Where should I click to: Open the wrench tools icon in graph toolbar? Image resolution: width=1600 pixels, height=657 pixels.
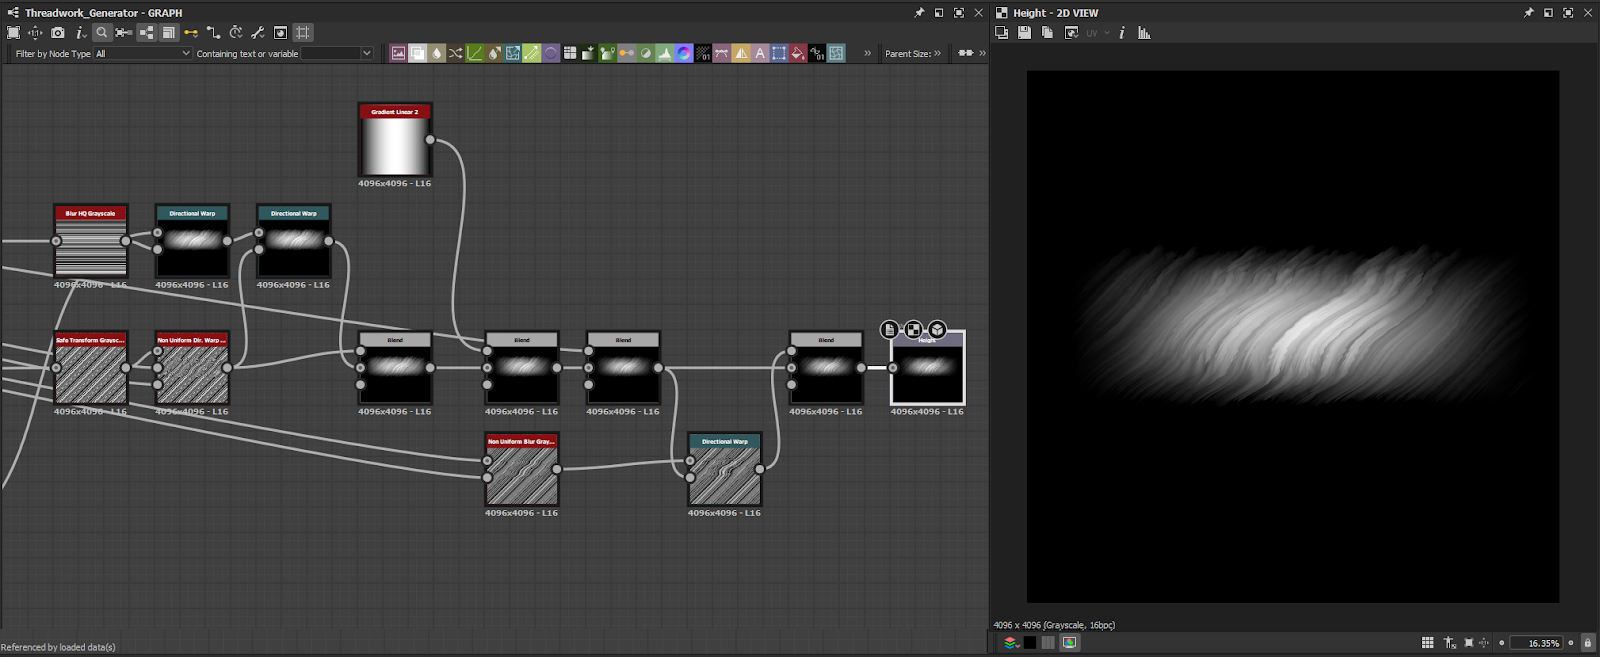click(x=257, y=33)
